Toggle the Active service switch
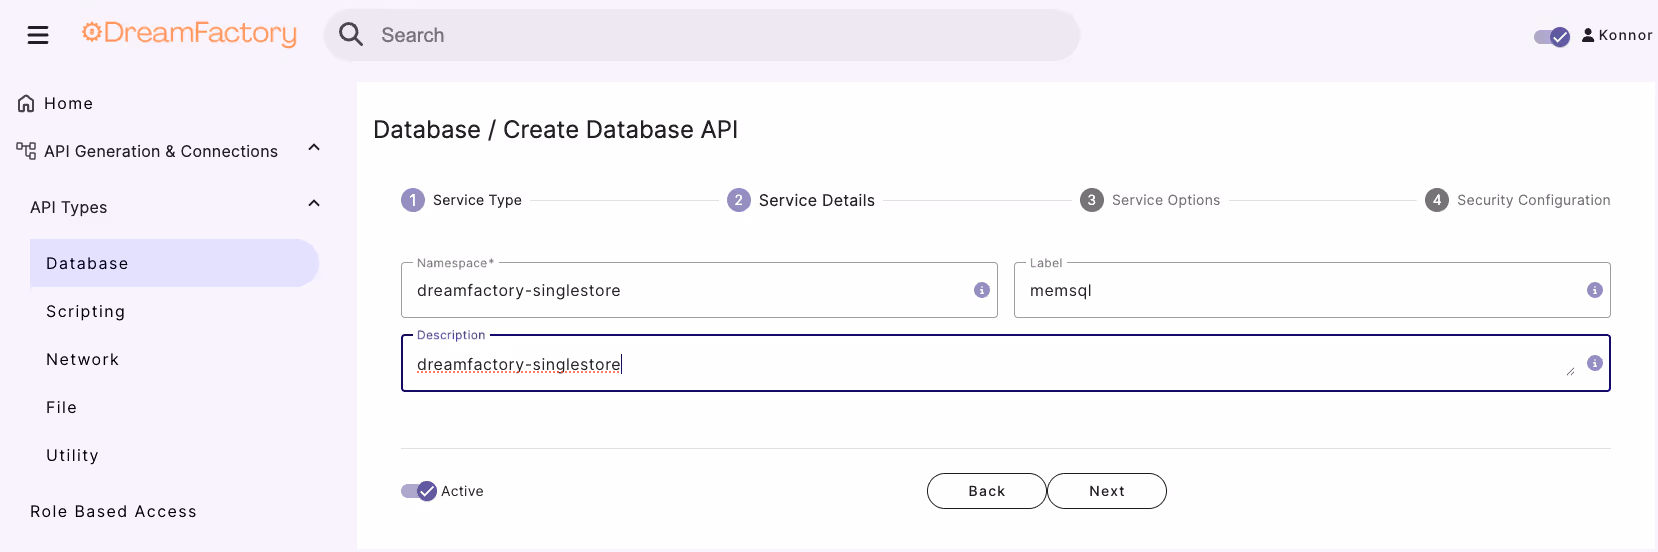Image resolution: width=1658 pixels, height=552 pixels. 419,491
